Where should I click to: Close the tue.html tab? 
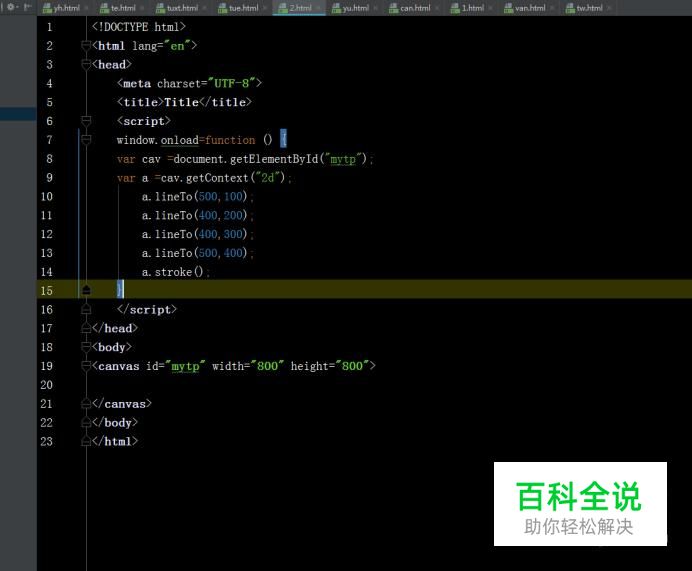click(x=264, y=8)
